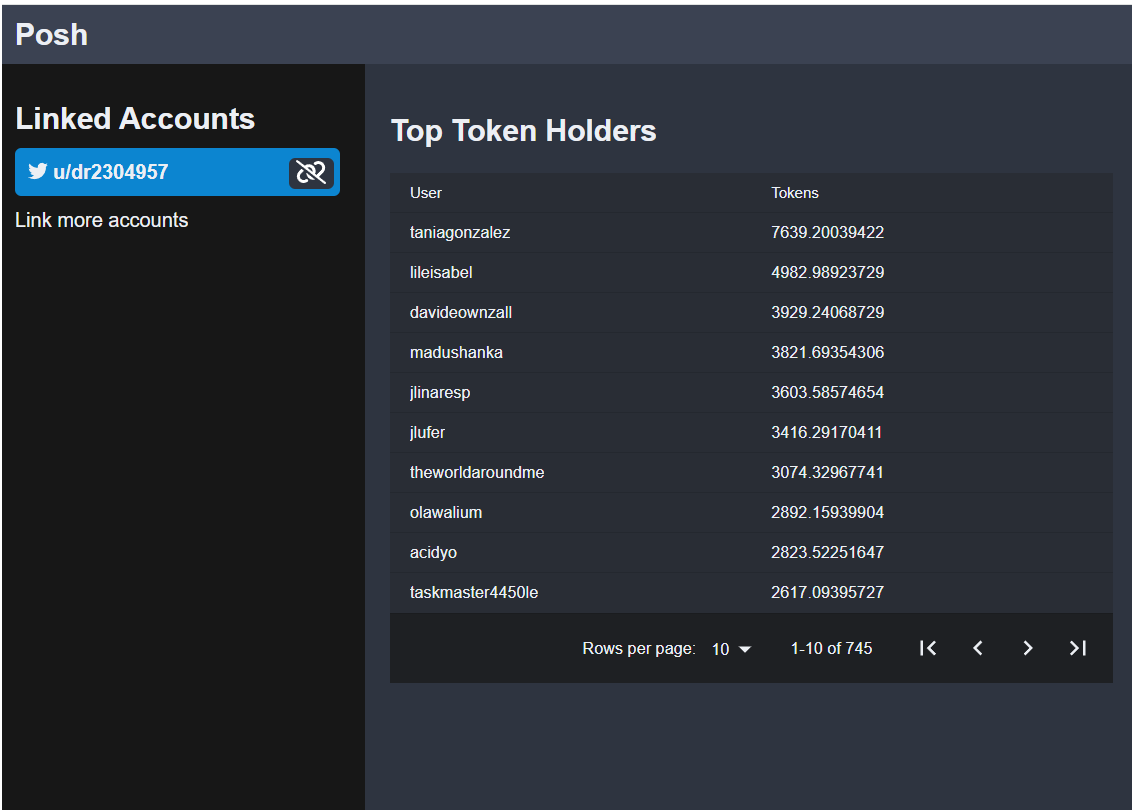This screenshot has height=812, width=1134.
Task: Select user lileisabel
Action: [x=441, y=273]
